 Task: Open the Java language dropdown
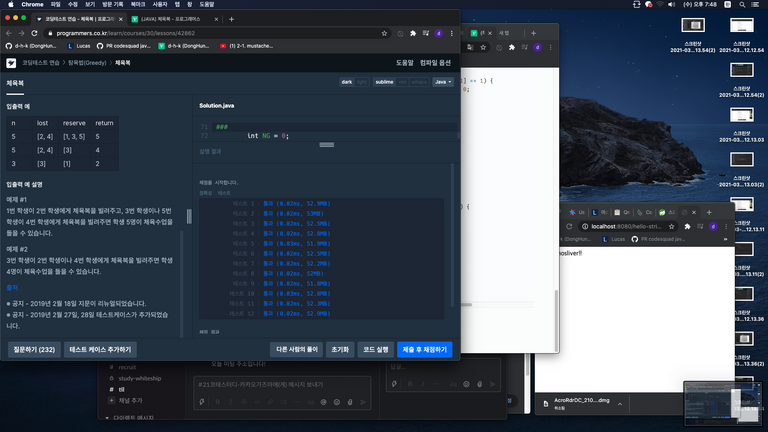[443, 82]
